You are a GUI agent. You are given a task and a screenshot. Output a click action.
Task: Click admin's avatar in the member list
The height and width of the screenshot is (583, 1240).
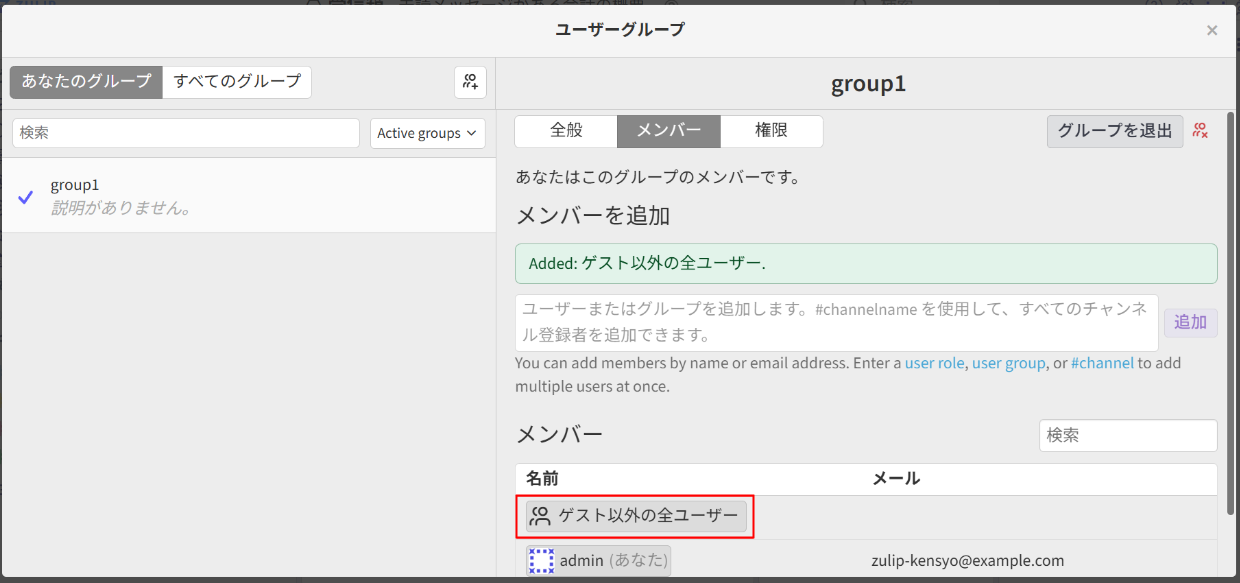(x=541, y=561)
